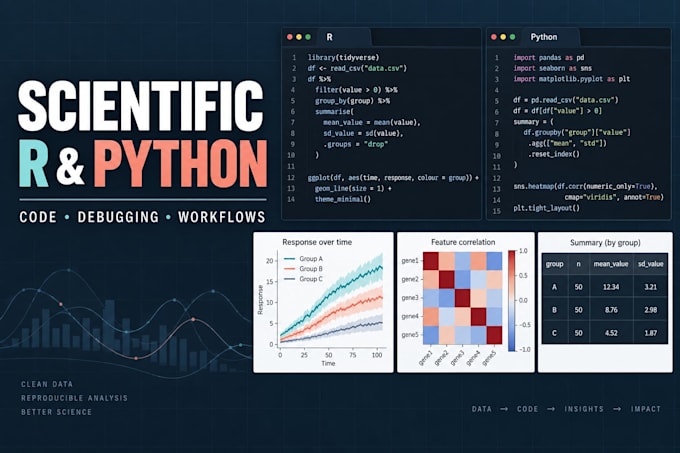Click the group_by(group) line
The width and height of the screenshot is (680, 453).
[352, 101]
